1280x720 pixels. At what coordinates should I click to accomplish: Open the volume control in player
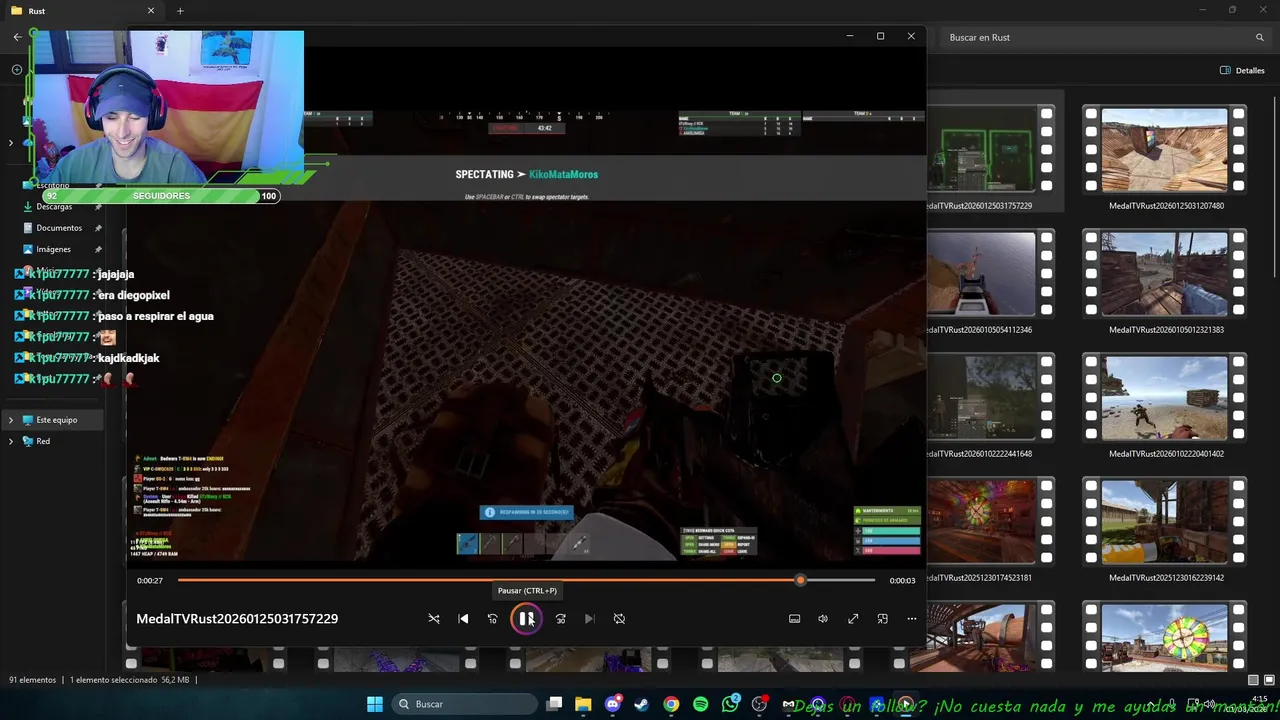[823, 619]
